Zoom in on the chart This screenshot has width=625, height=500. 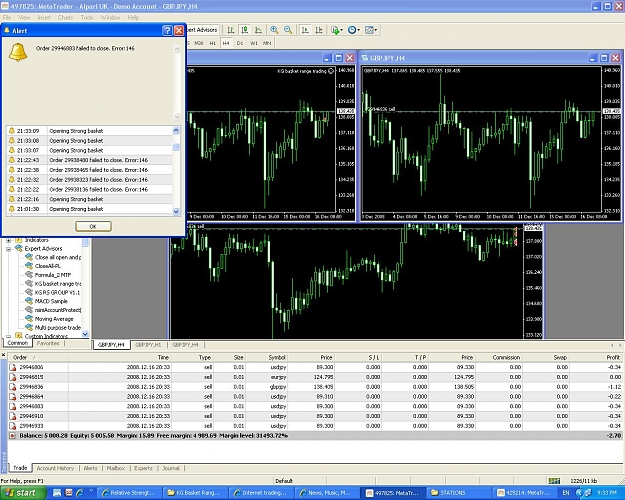(274, 30)
